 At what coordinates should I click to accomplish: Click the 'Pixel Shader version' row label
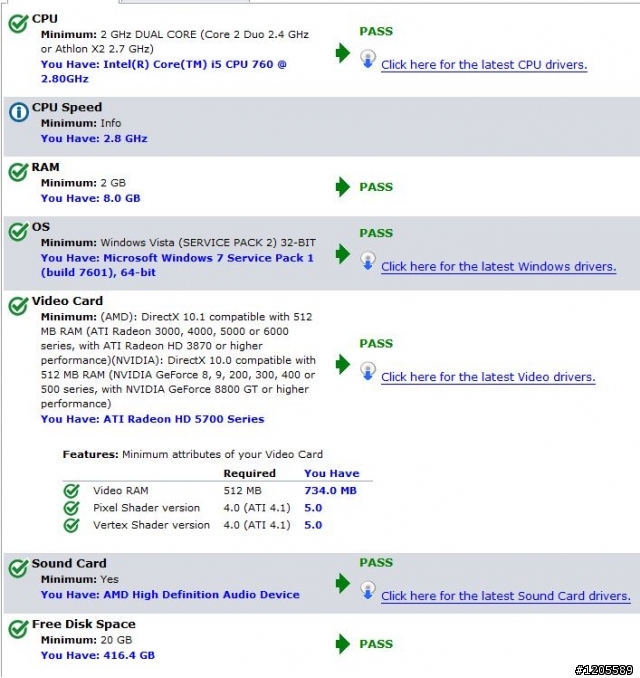(147, 508)
